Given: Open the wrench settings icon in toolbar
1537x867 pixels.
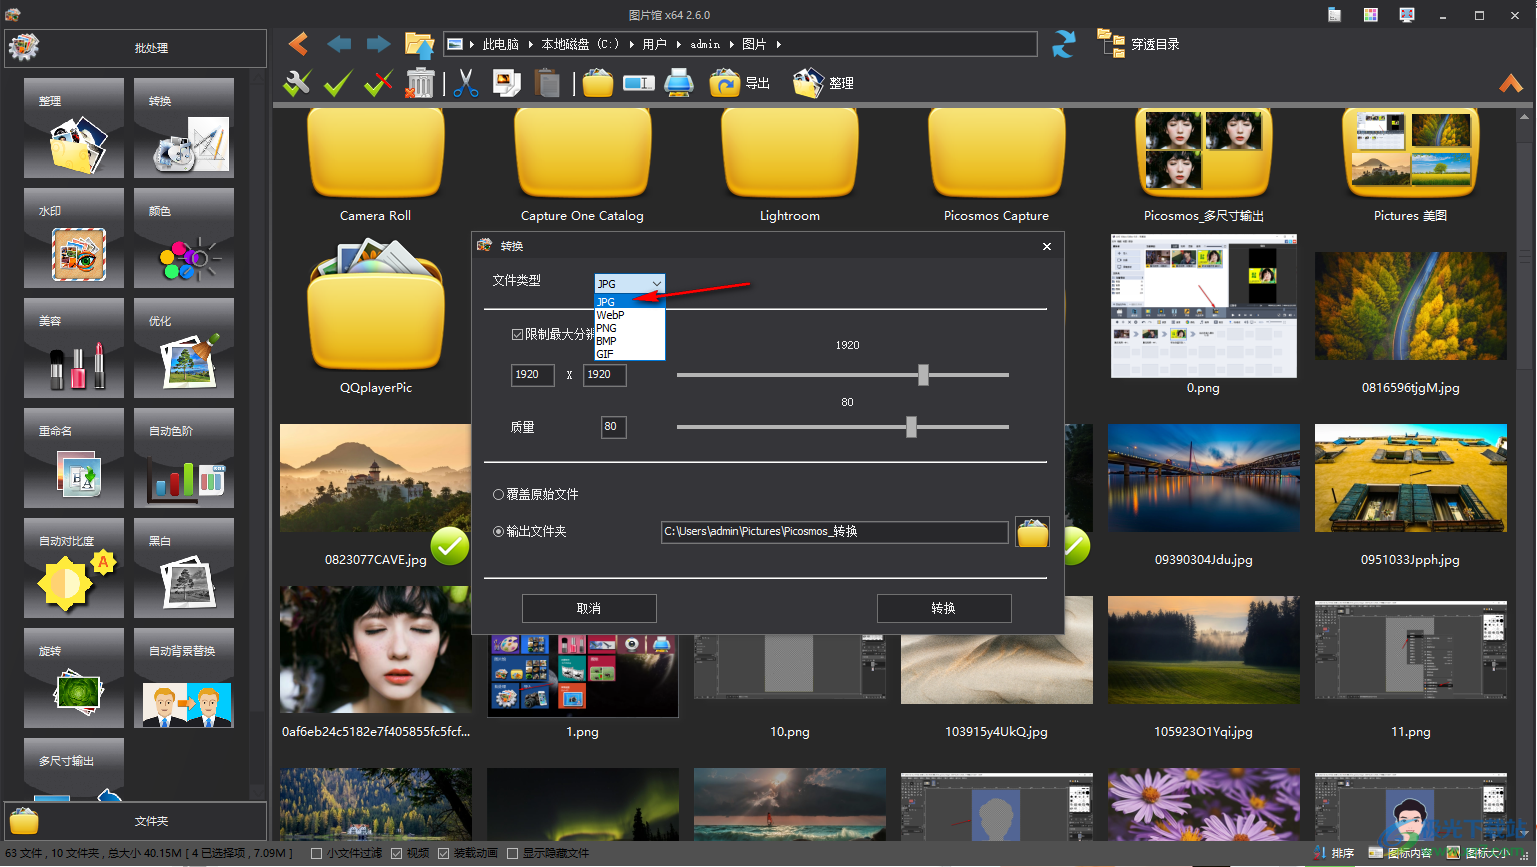Looking at the screenshot, I should point(297,83).
